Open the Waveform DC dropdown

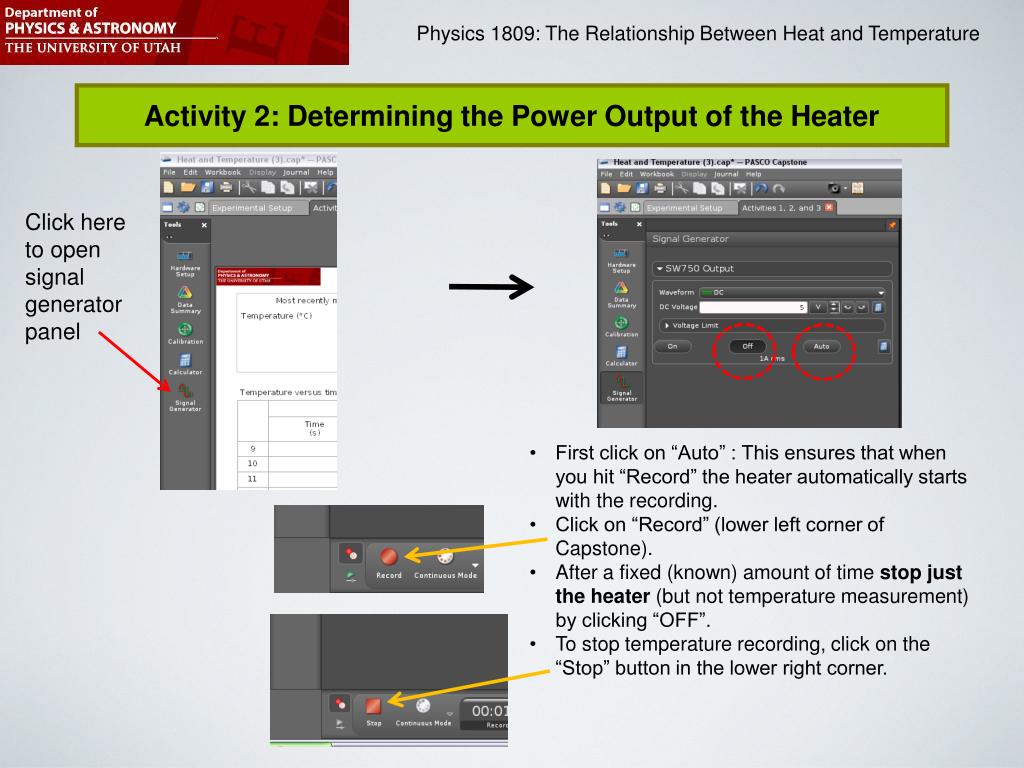point(792,292)
